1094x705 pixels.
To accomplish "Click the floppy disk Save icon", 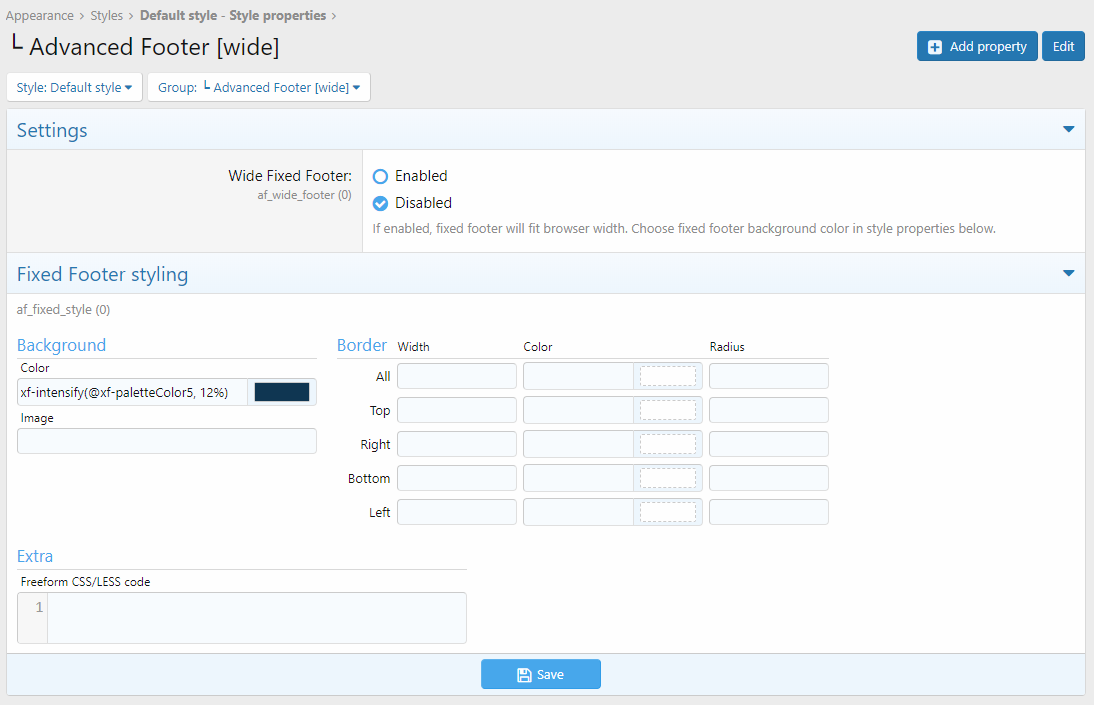I will [524, 675].
